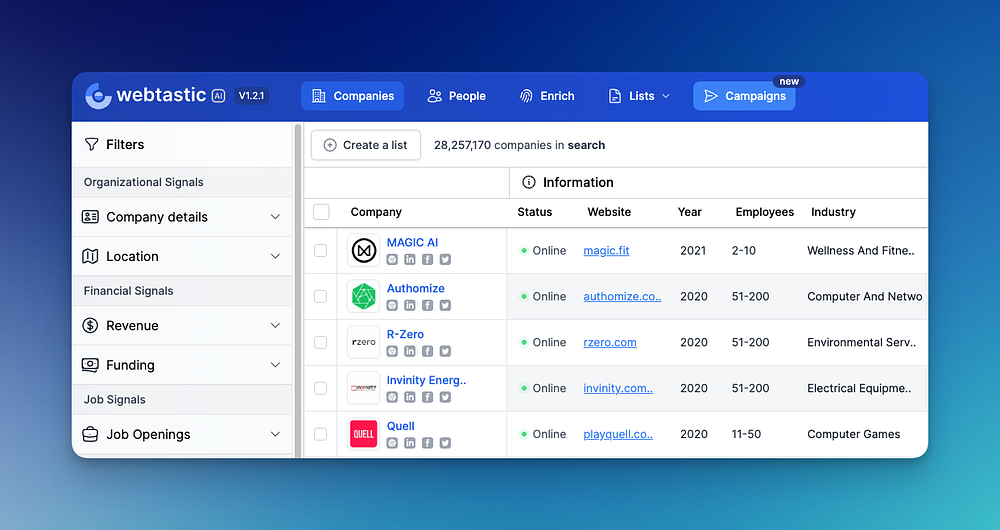
Task: Open Quell Facebook icon
Action: (x=427, y=443)
